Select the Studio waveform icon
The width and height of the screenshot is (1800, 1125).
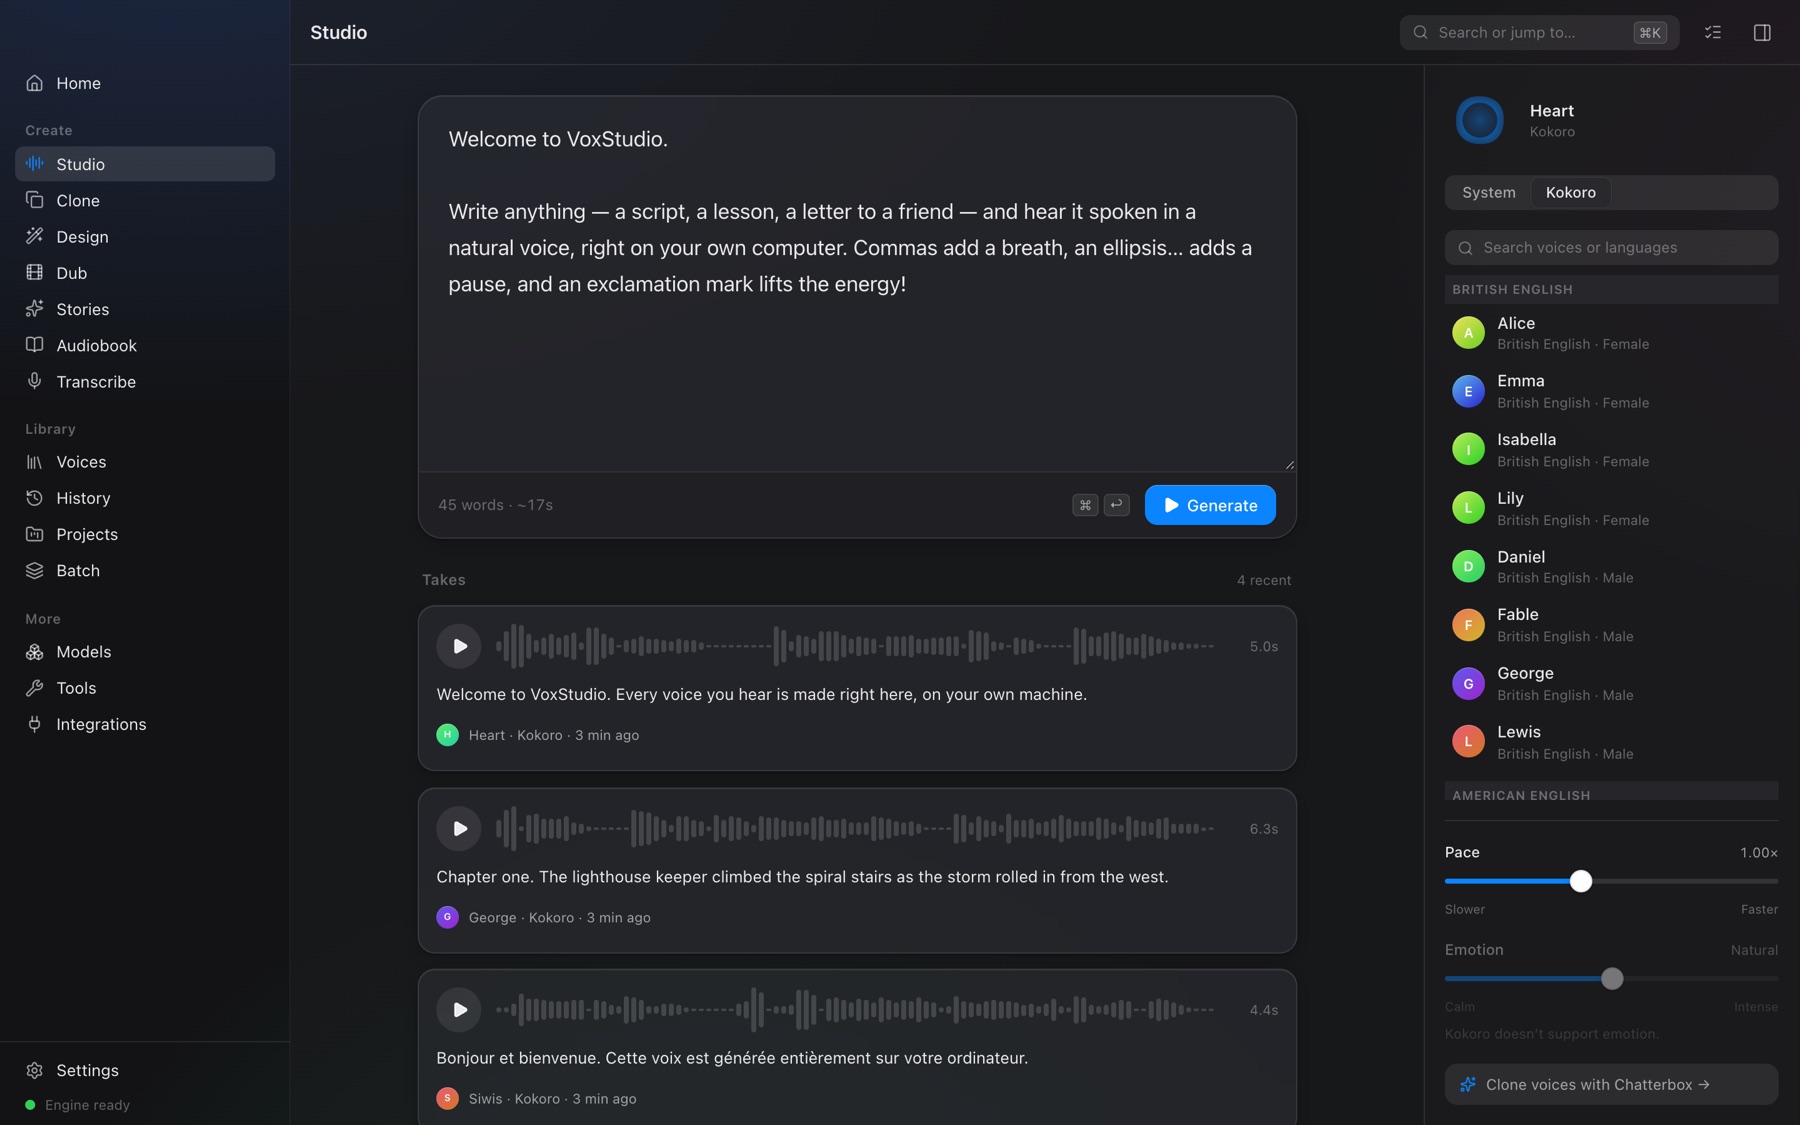(x=35, y=163)
